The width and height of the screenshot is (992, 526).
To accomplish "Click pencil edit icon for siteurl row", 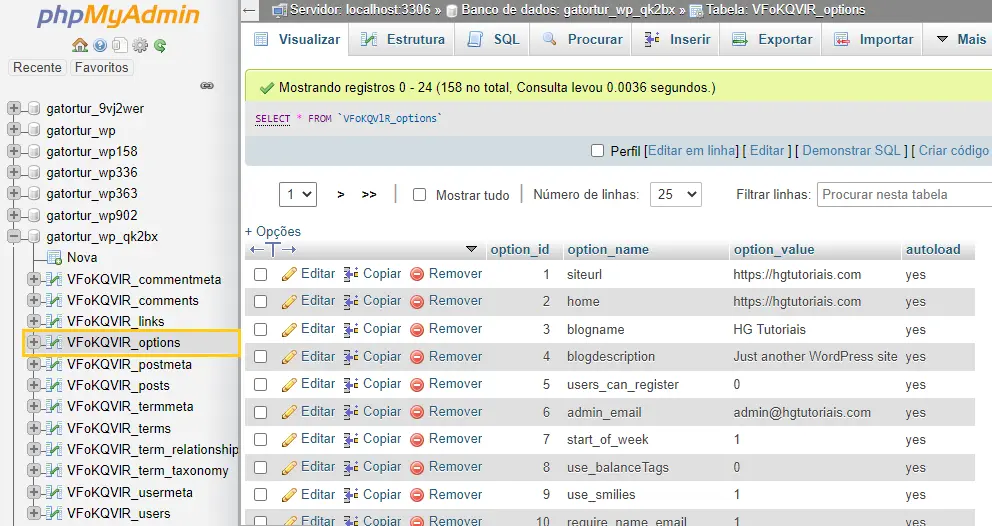I will pos(289,274).
